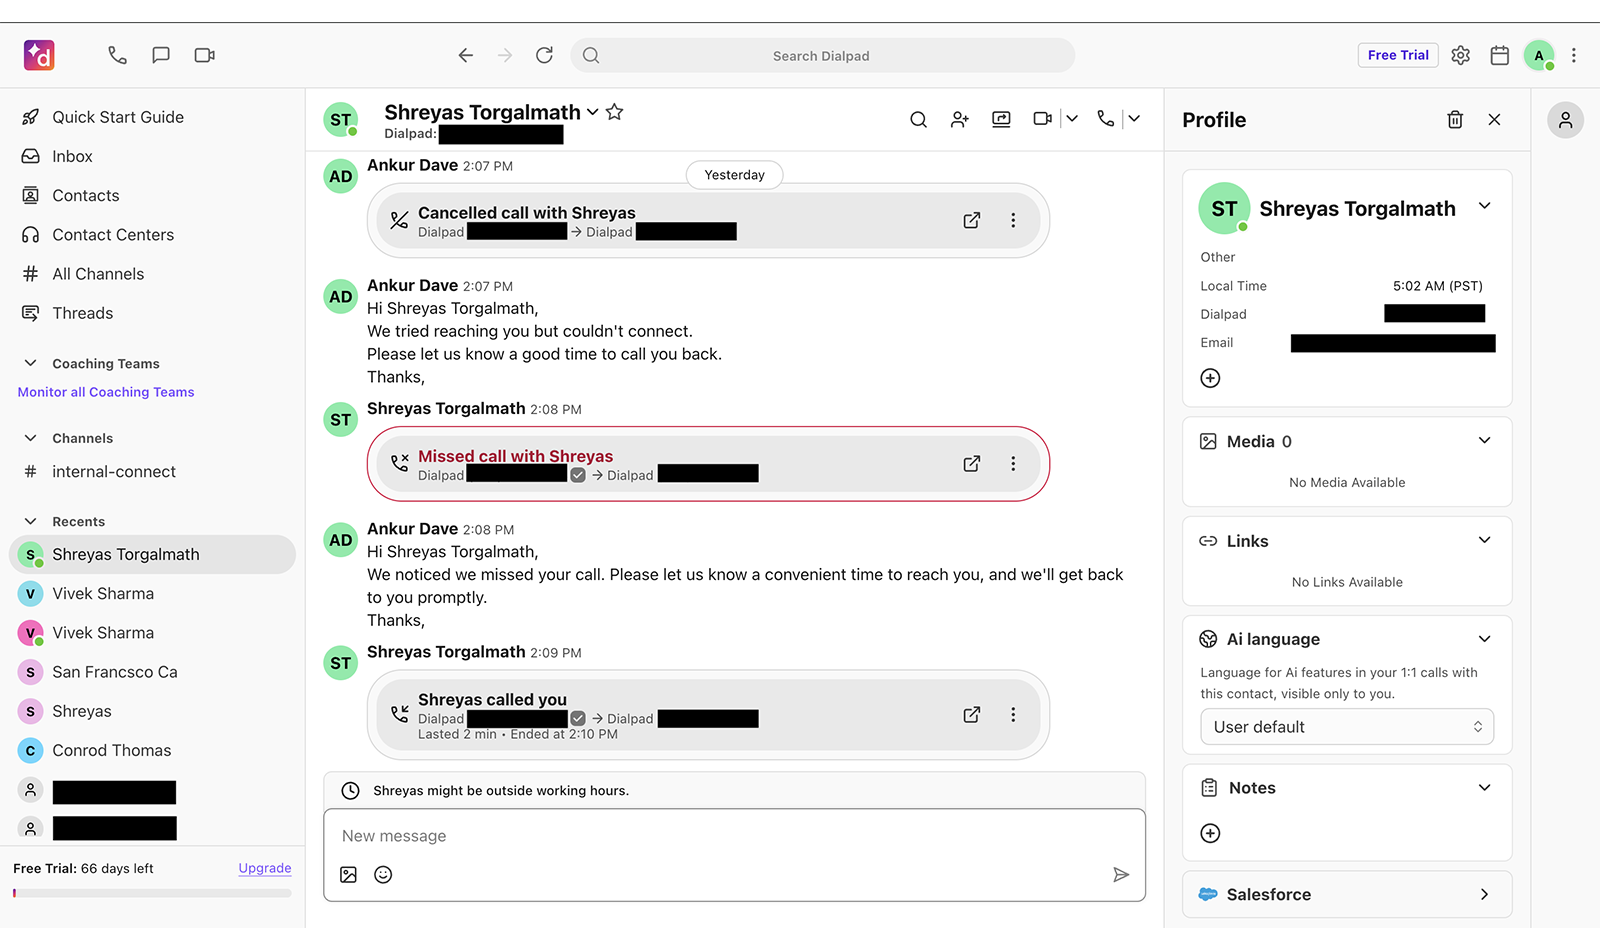Open the user avatar menu
1600x950 pixels.
point(1540,55)
